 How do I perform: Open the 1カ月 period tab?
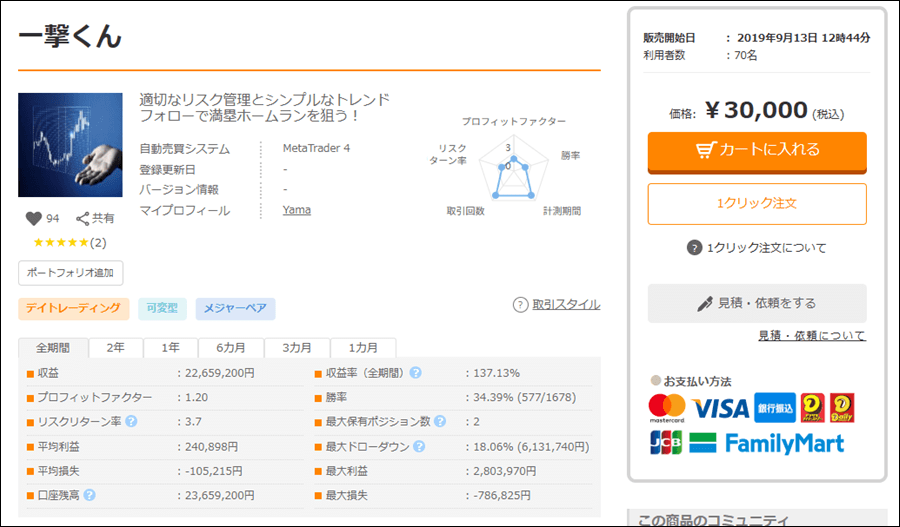click(363, 348)
